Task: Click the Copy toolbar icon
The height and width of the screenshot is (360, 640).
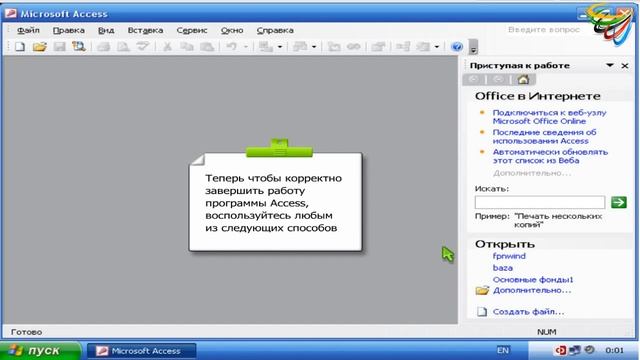Action: (187, 47)
